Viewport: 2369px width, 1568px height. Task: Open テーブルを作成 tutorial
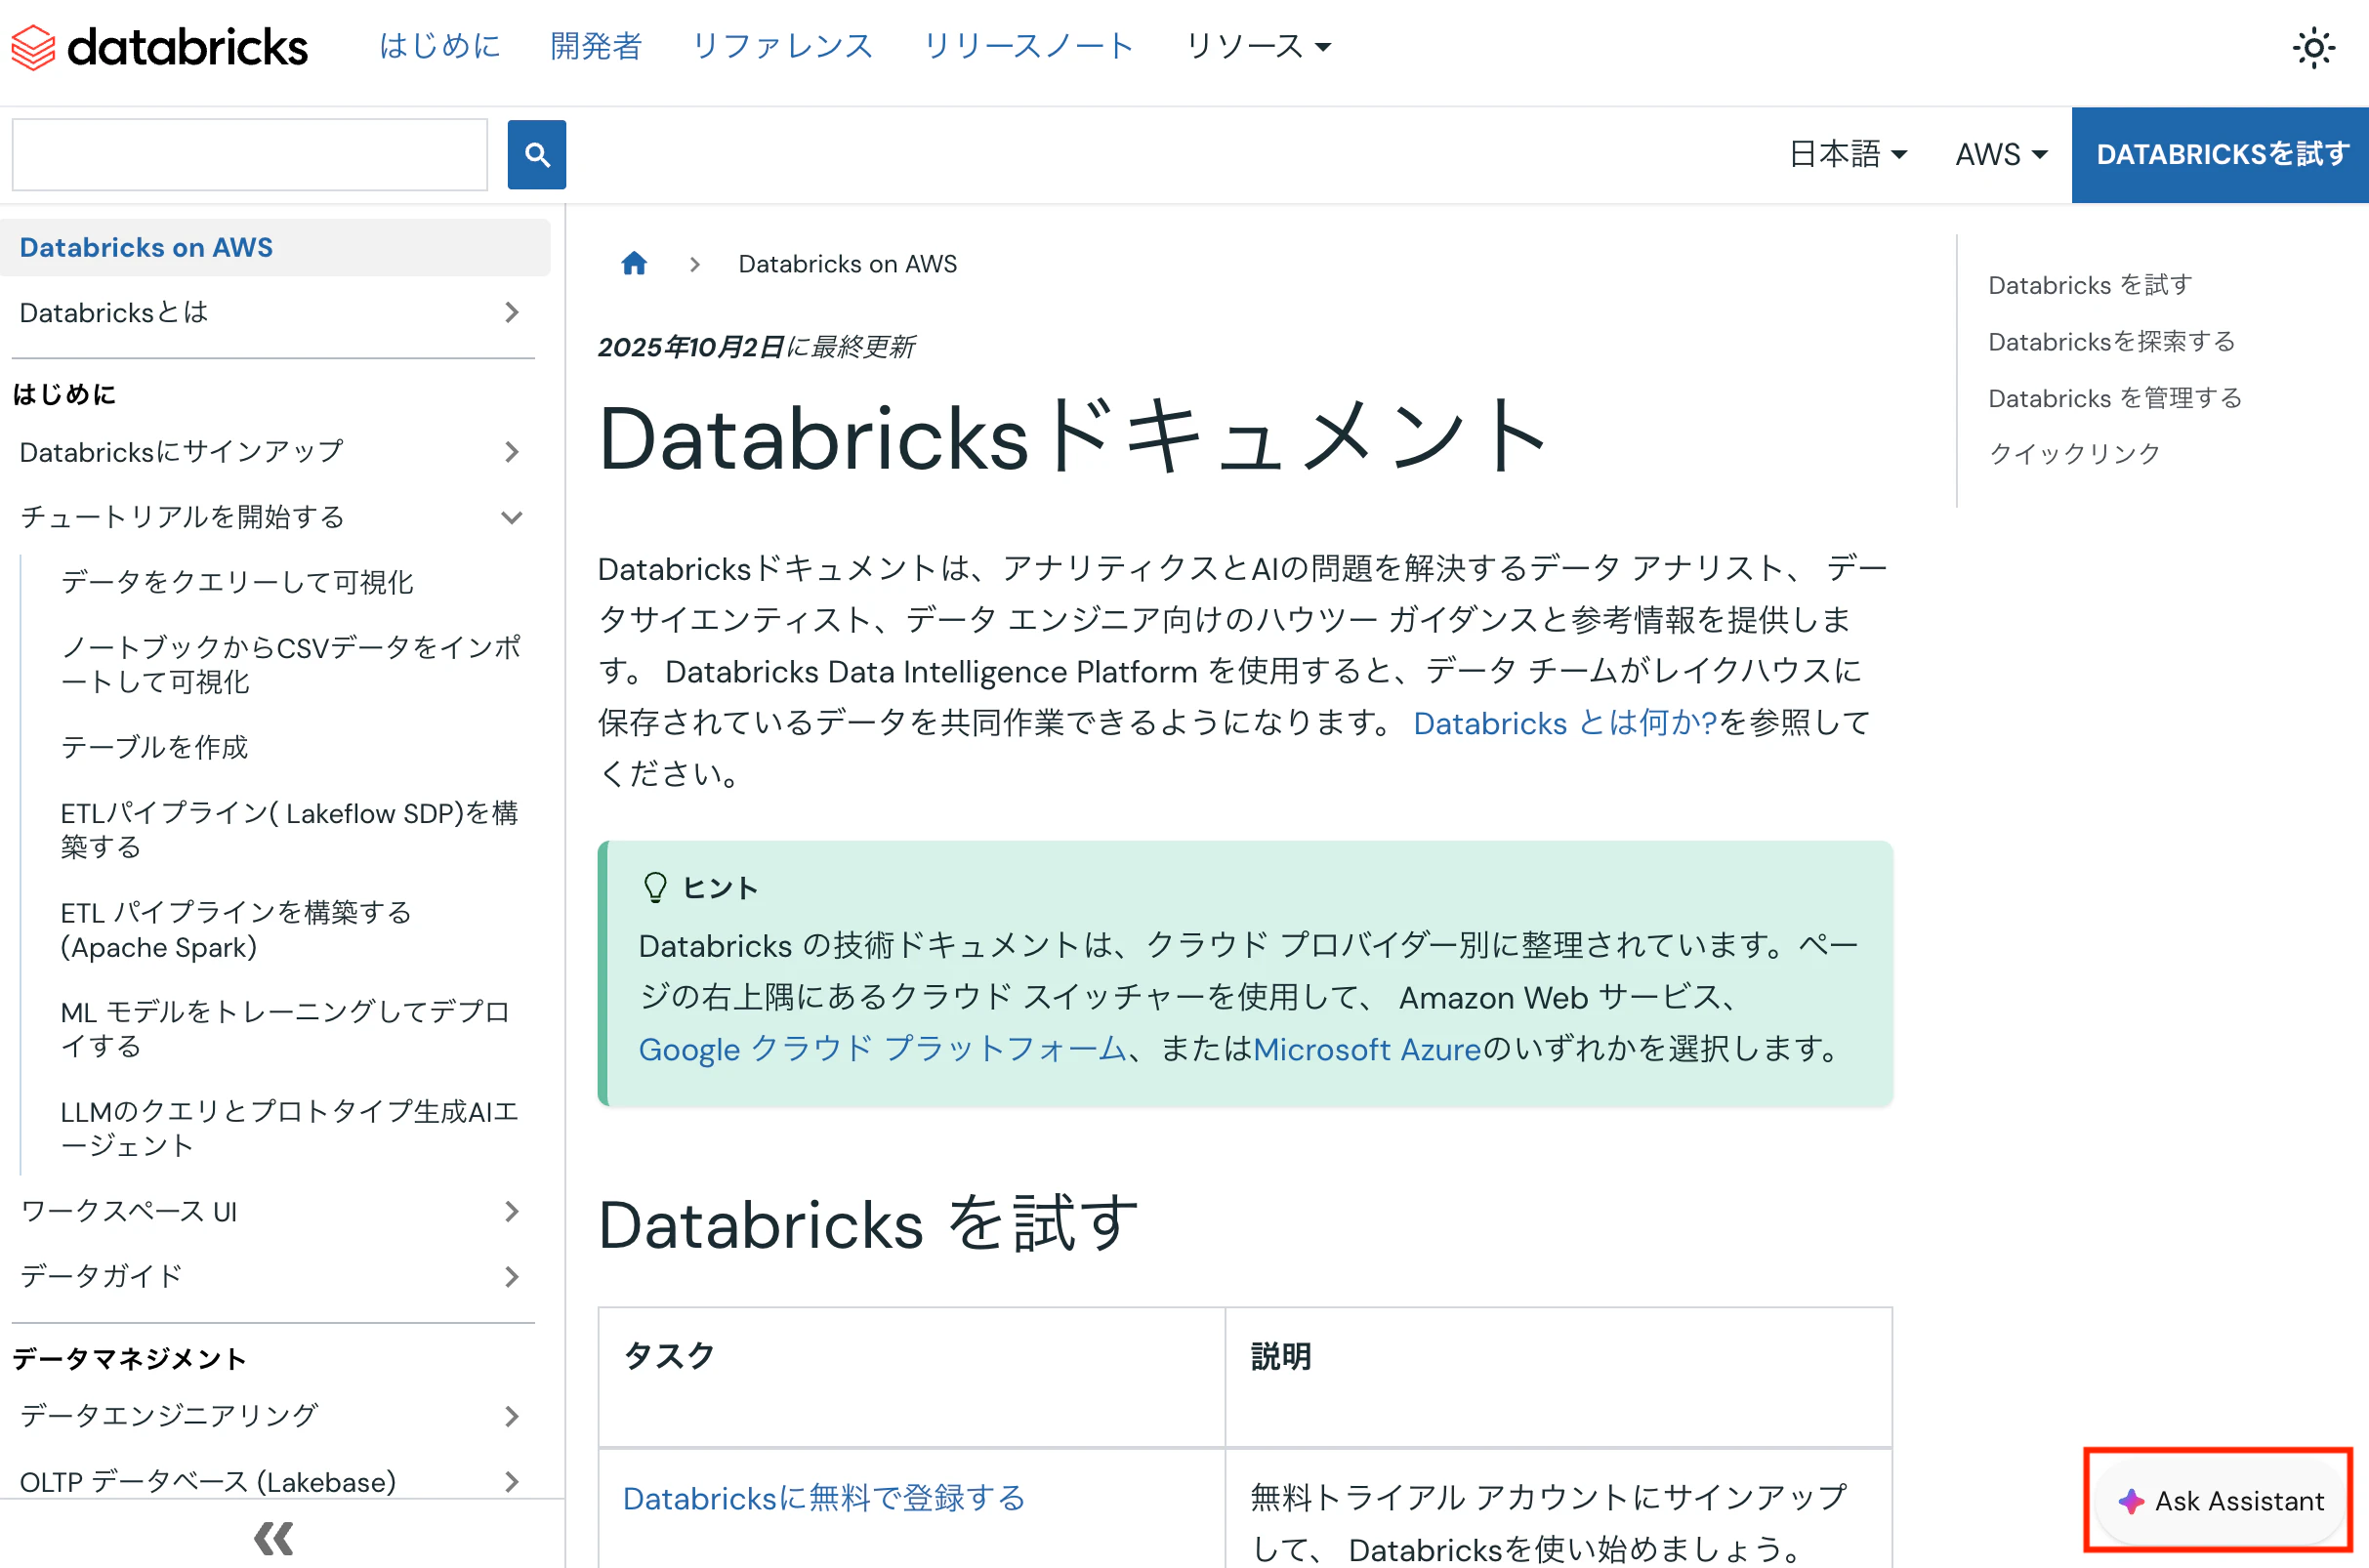(x=154, y=747)
